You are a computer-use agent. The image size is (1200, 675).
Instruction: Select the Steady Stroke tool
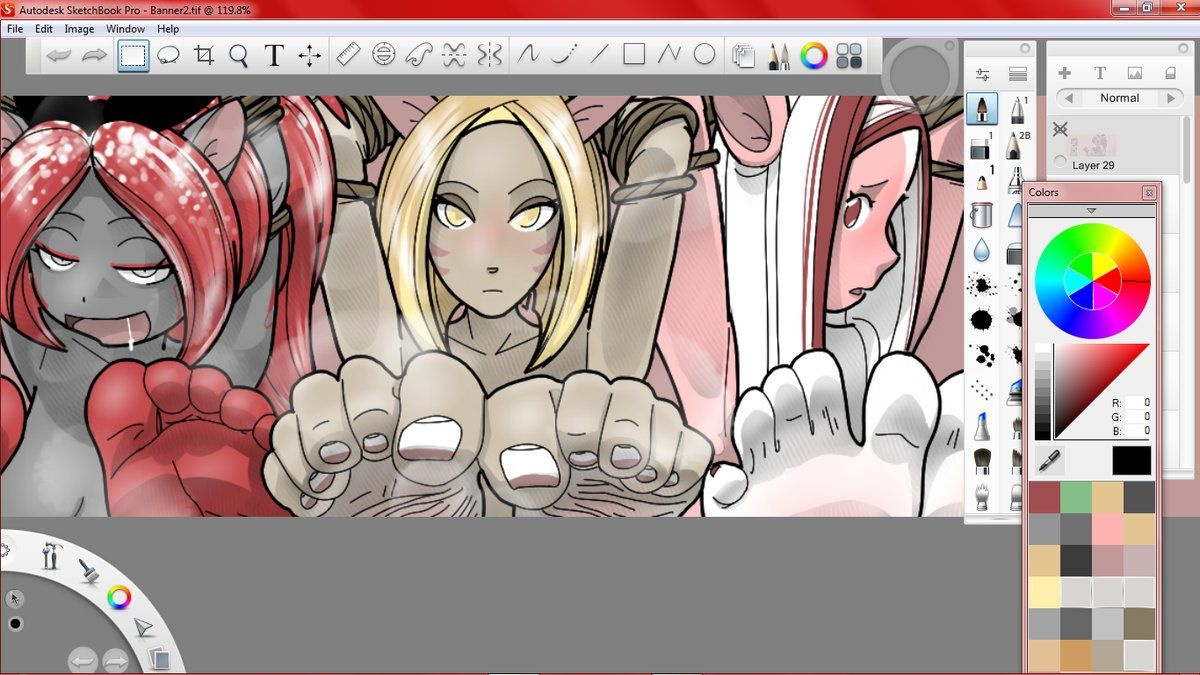527,54
